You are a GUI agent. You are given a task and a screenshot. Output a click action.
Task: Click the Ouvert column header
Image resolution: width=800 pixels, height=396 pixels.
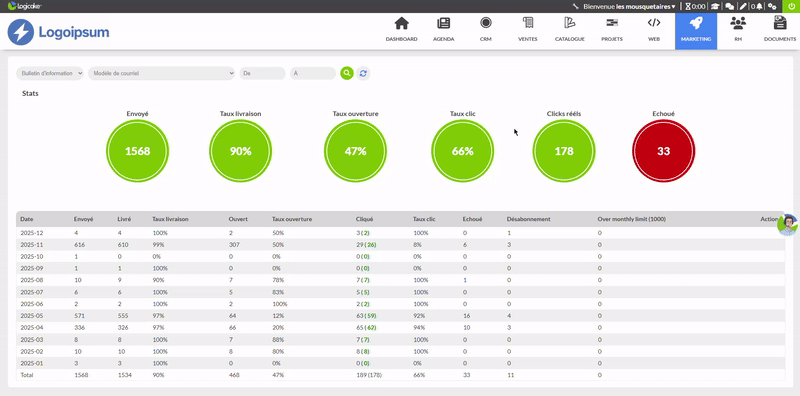[238, 219]
